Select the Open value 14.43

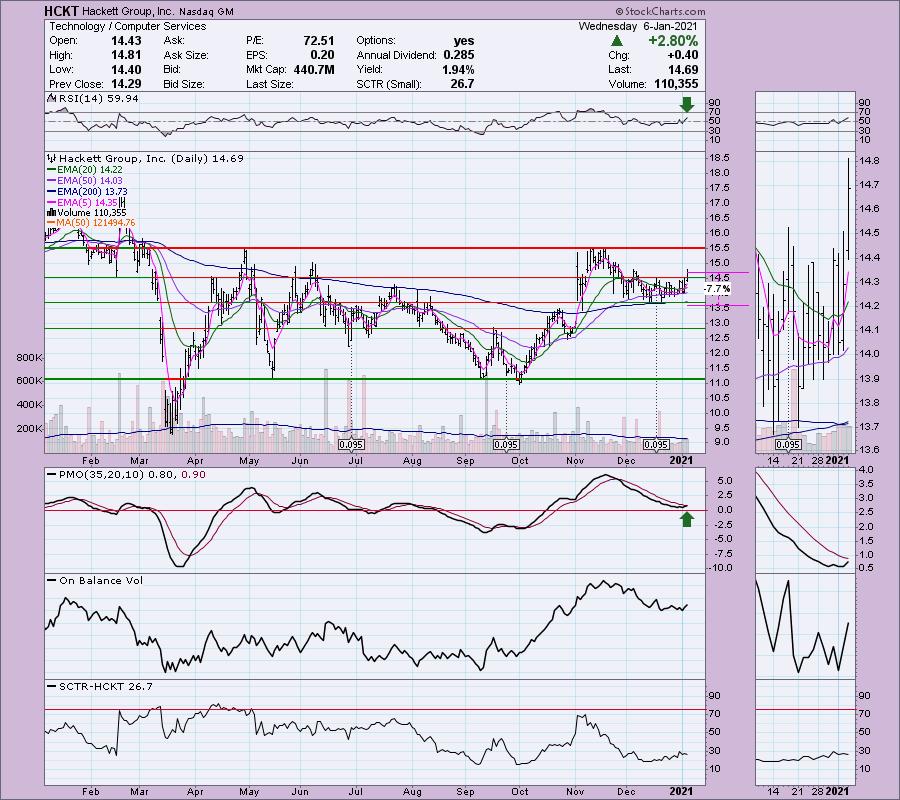126,41
